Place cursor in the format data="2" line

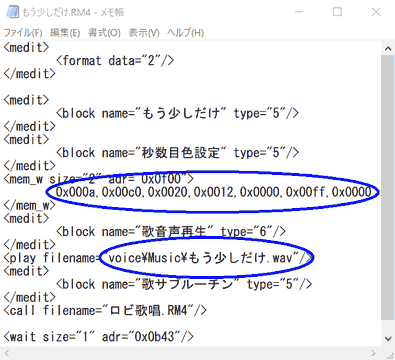click(115, 61)
